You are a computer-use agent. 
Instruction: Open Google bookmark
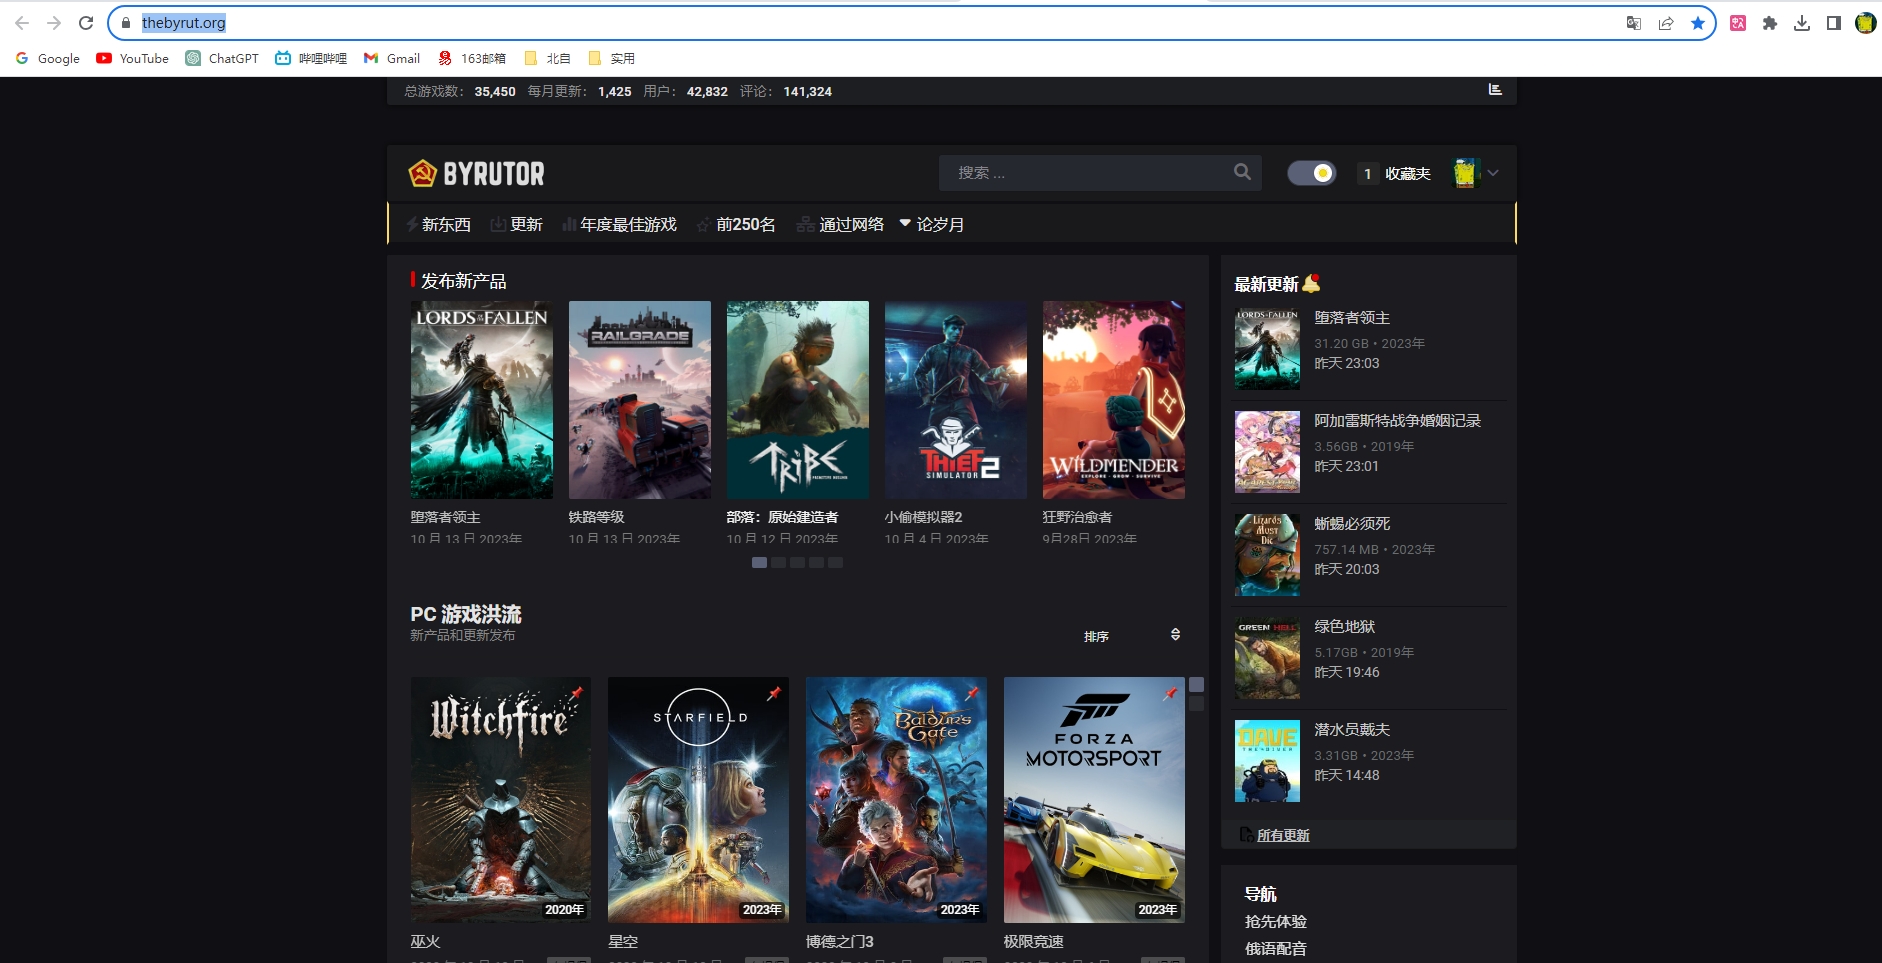tap(48, 58)
